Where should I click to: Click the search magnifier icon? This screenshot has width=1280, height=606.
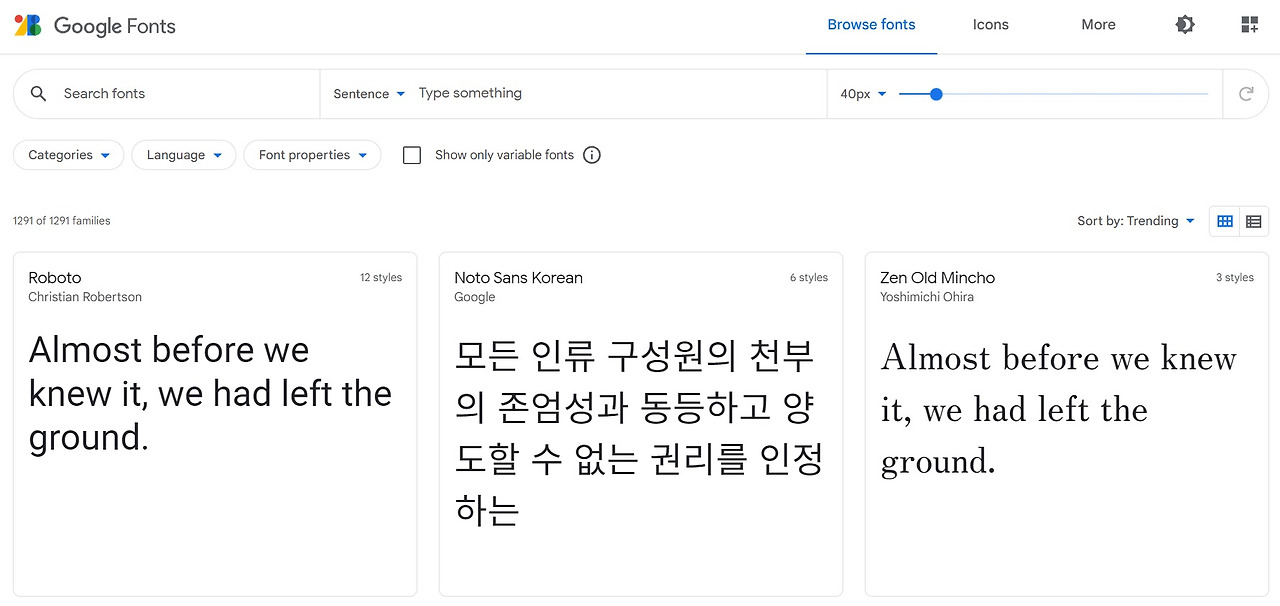click(x=39, y=94)
